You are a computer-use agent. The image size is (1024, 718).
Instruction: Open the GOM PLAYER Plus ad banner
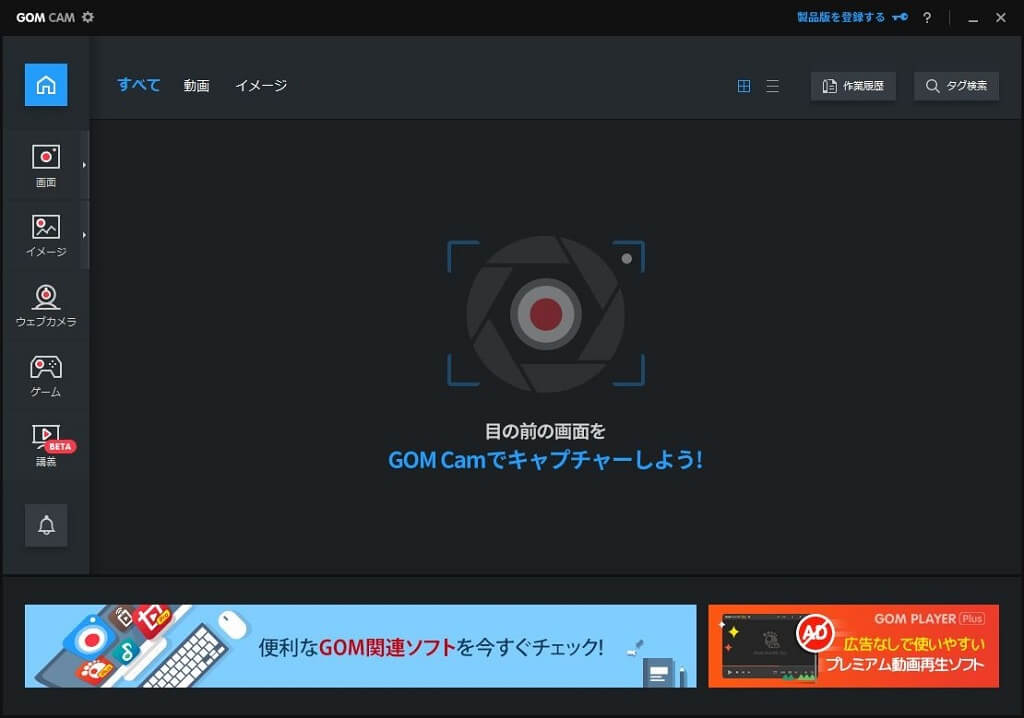[x=854, y=645]
